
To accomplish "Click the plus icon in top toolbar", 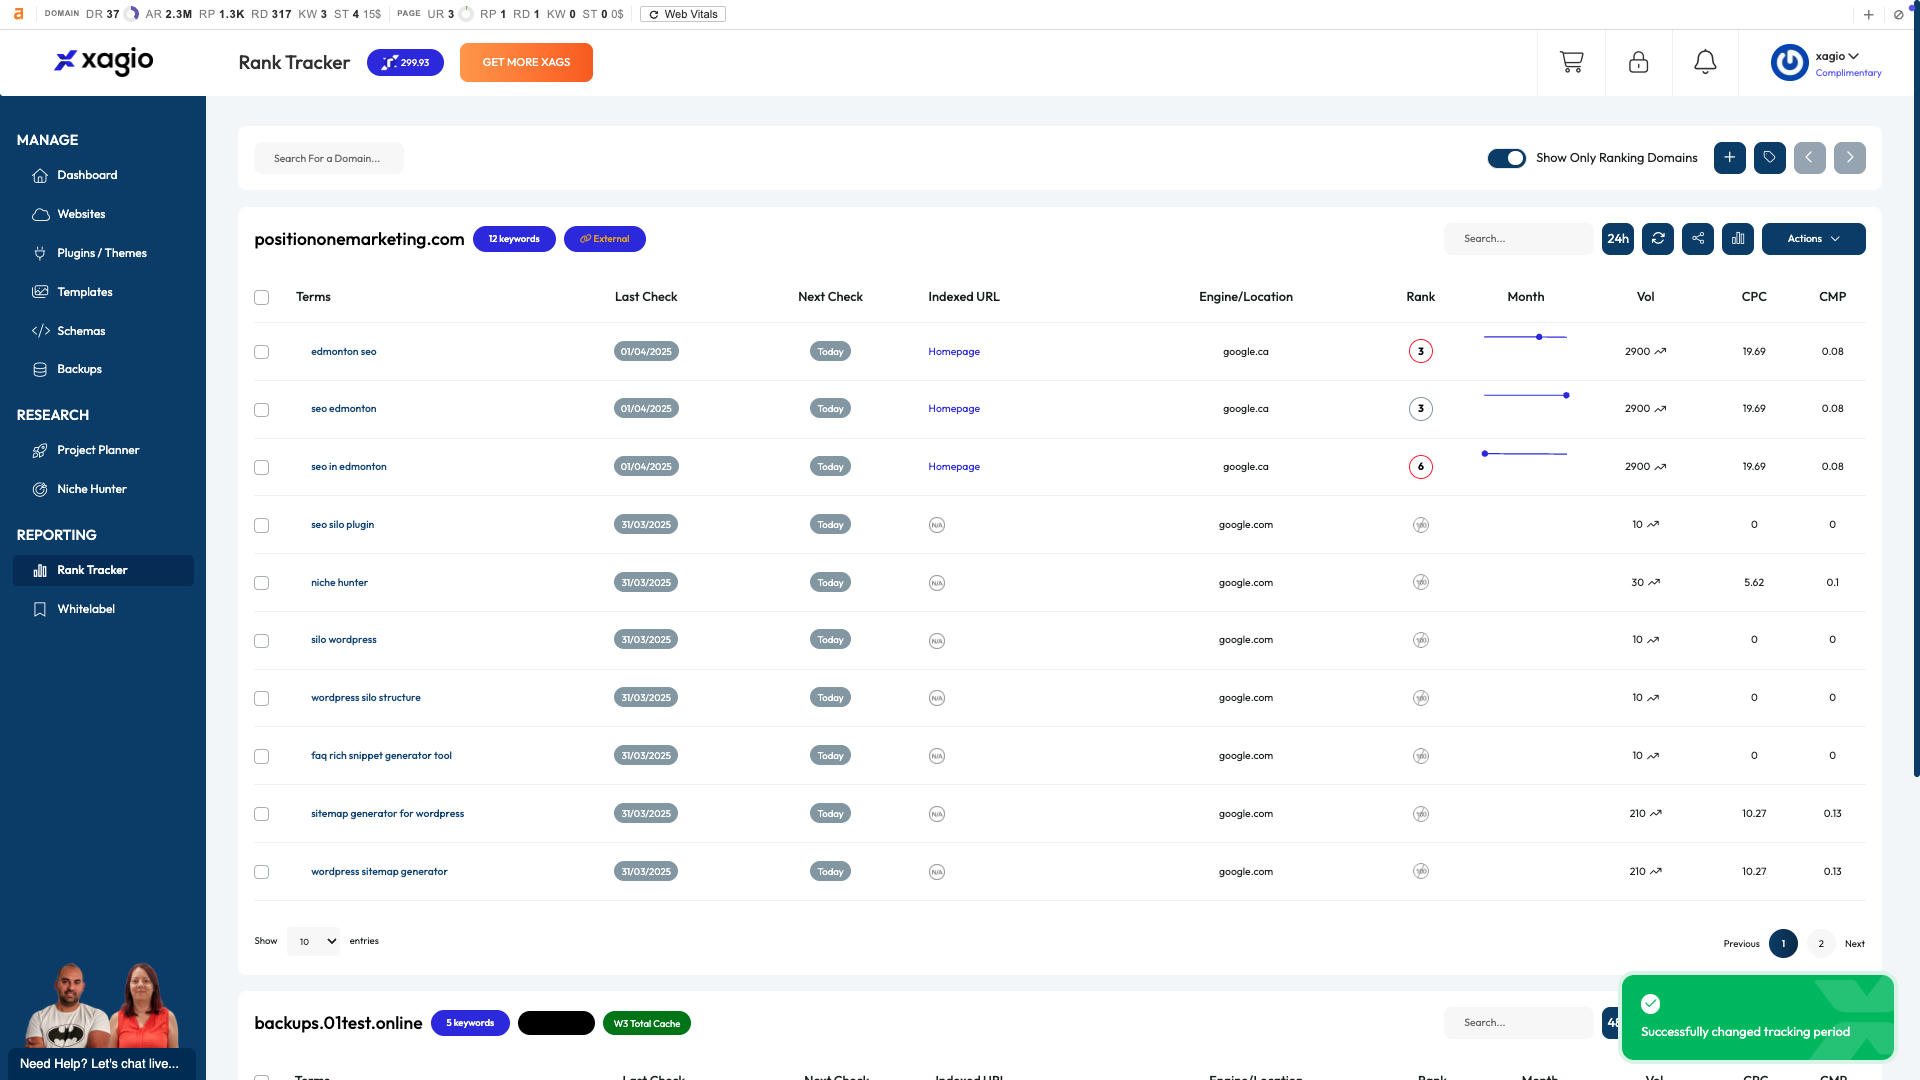I will click(x=1868, y=14).
